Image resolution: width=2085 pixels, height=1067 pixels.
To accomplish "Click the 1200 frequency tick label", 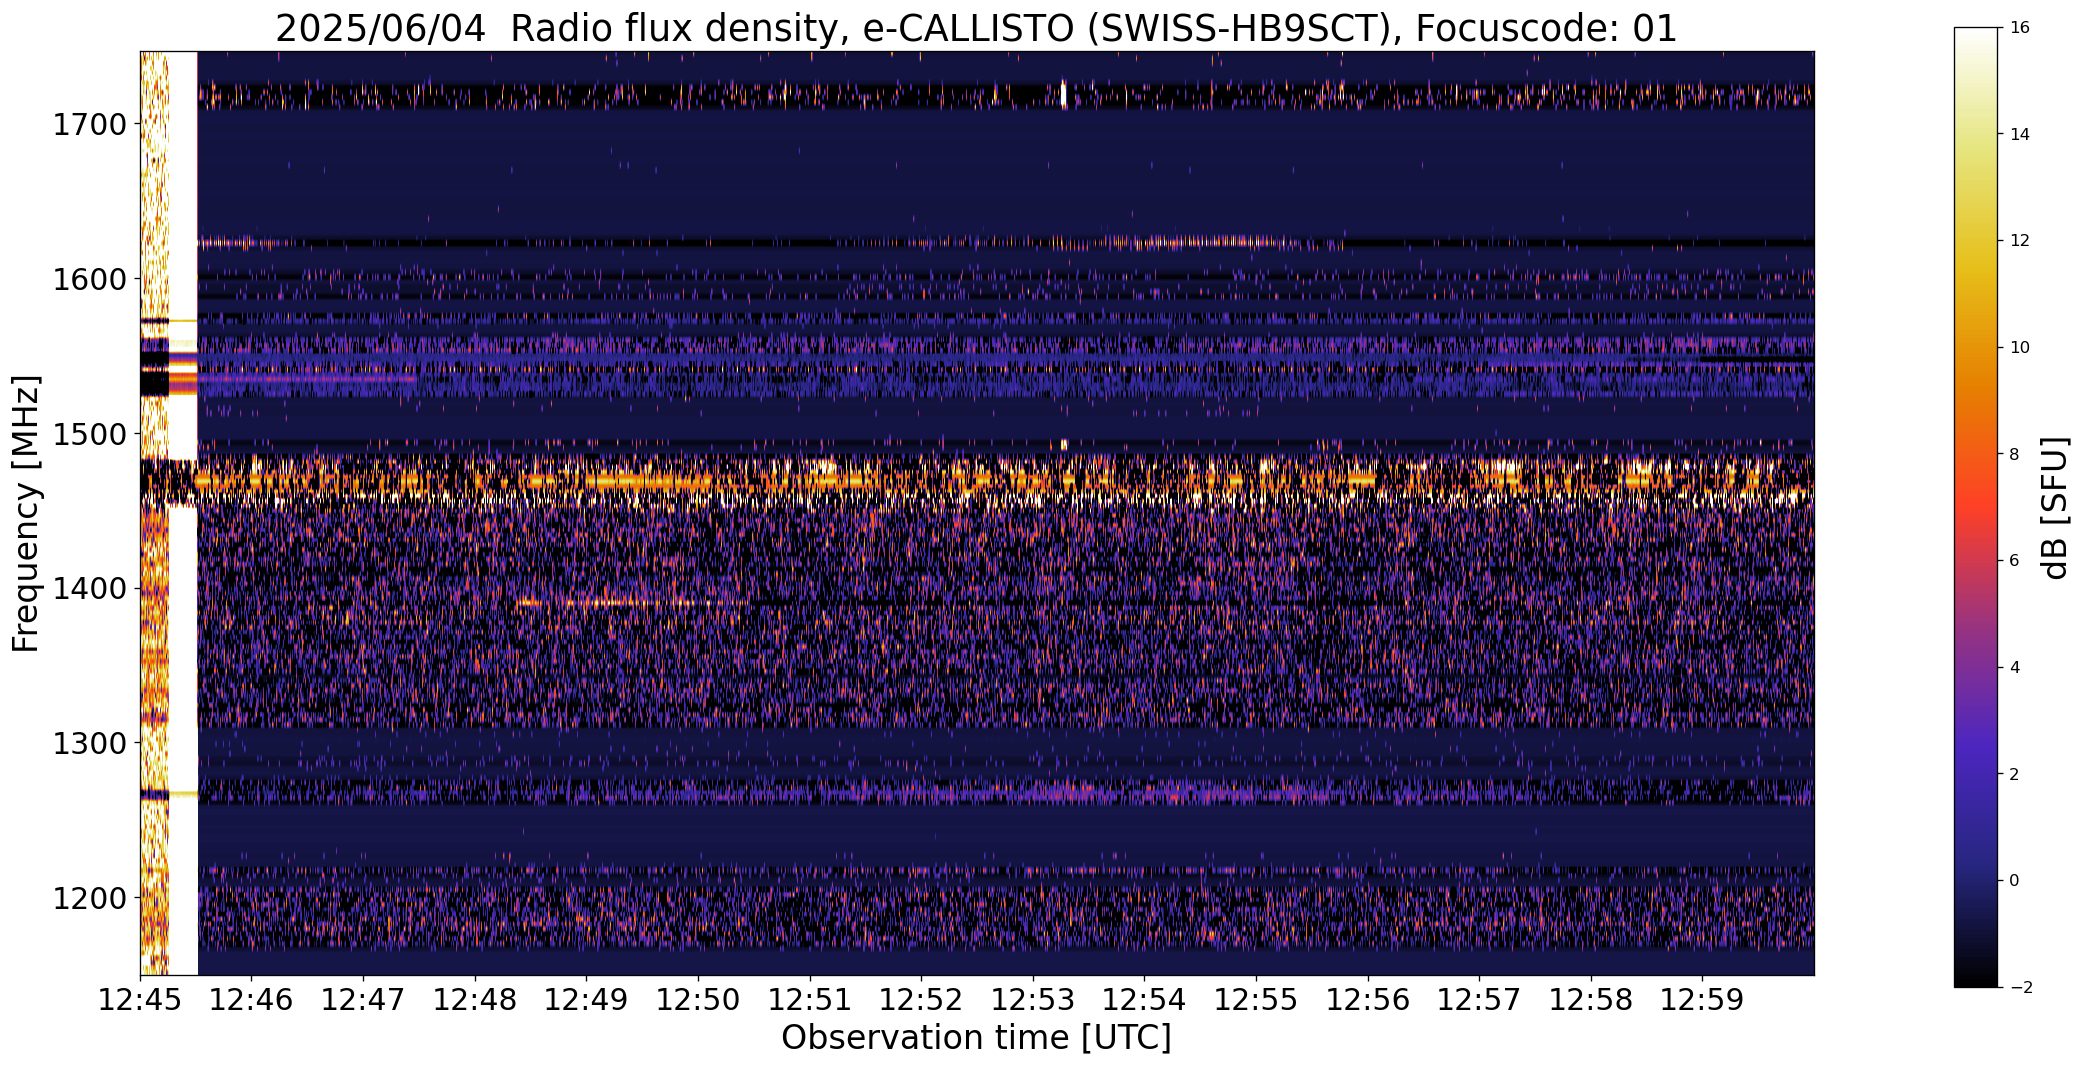I will 89,898.
